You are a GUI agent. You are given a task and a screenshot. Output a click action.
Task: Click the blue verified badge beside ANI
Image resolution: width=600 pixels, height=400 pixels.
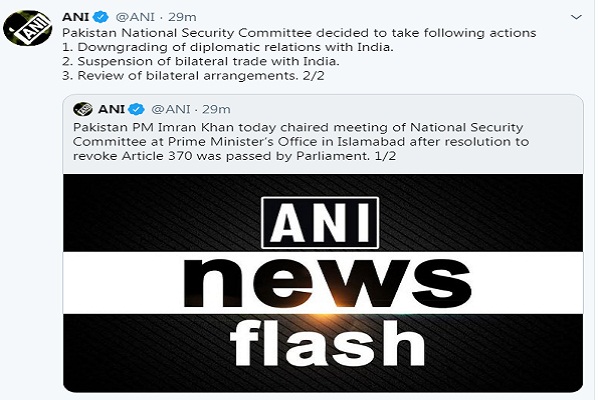101,17
